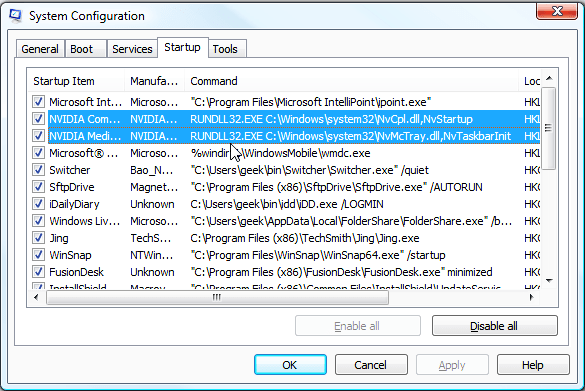Click the Bao_N... manufacturer cell
Image resolution: width=585 pixels, height=391 pixels.
coord(151,170)
